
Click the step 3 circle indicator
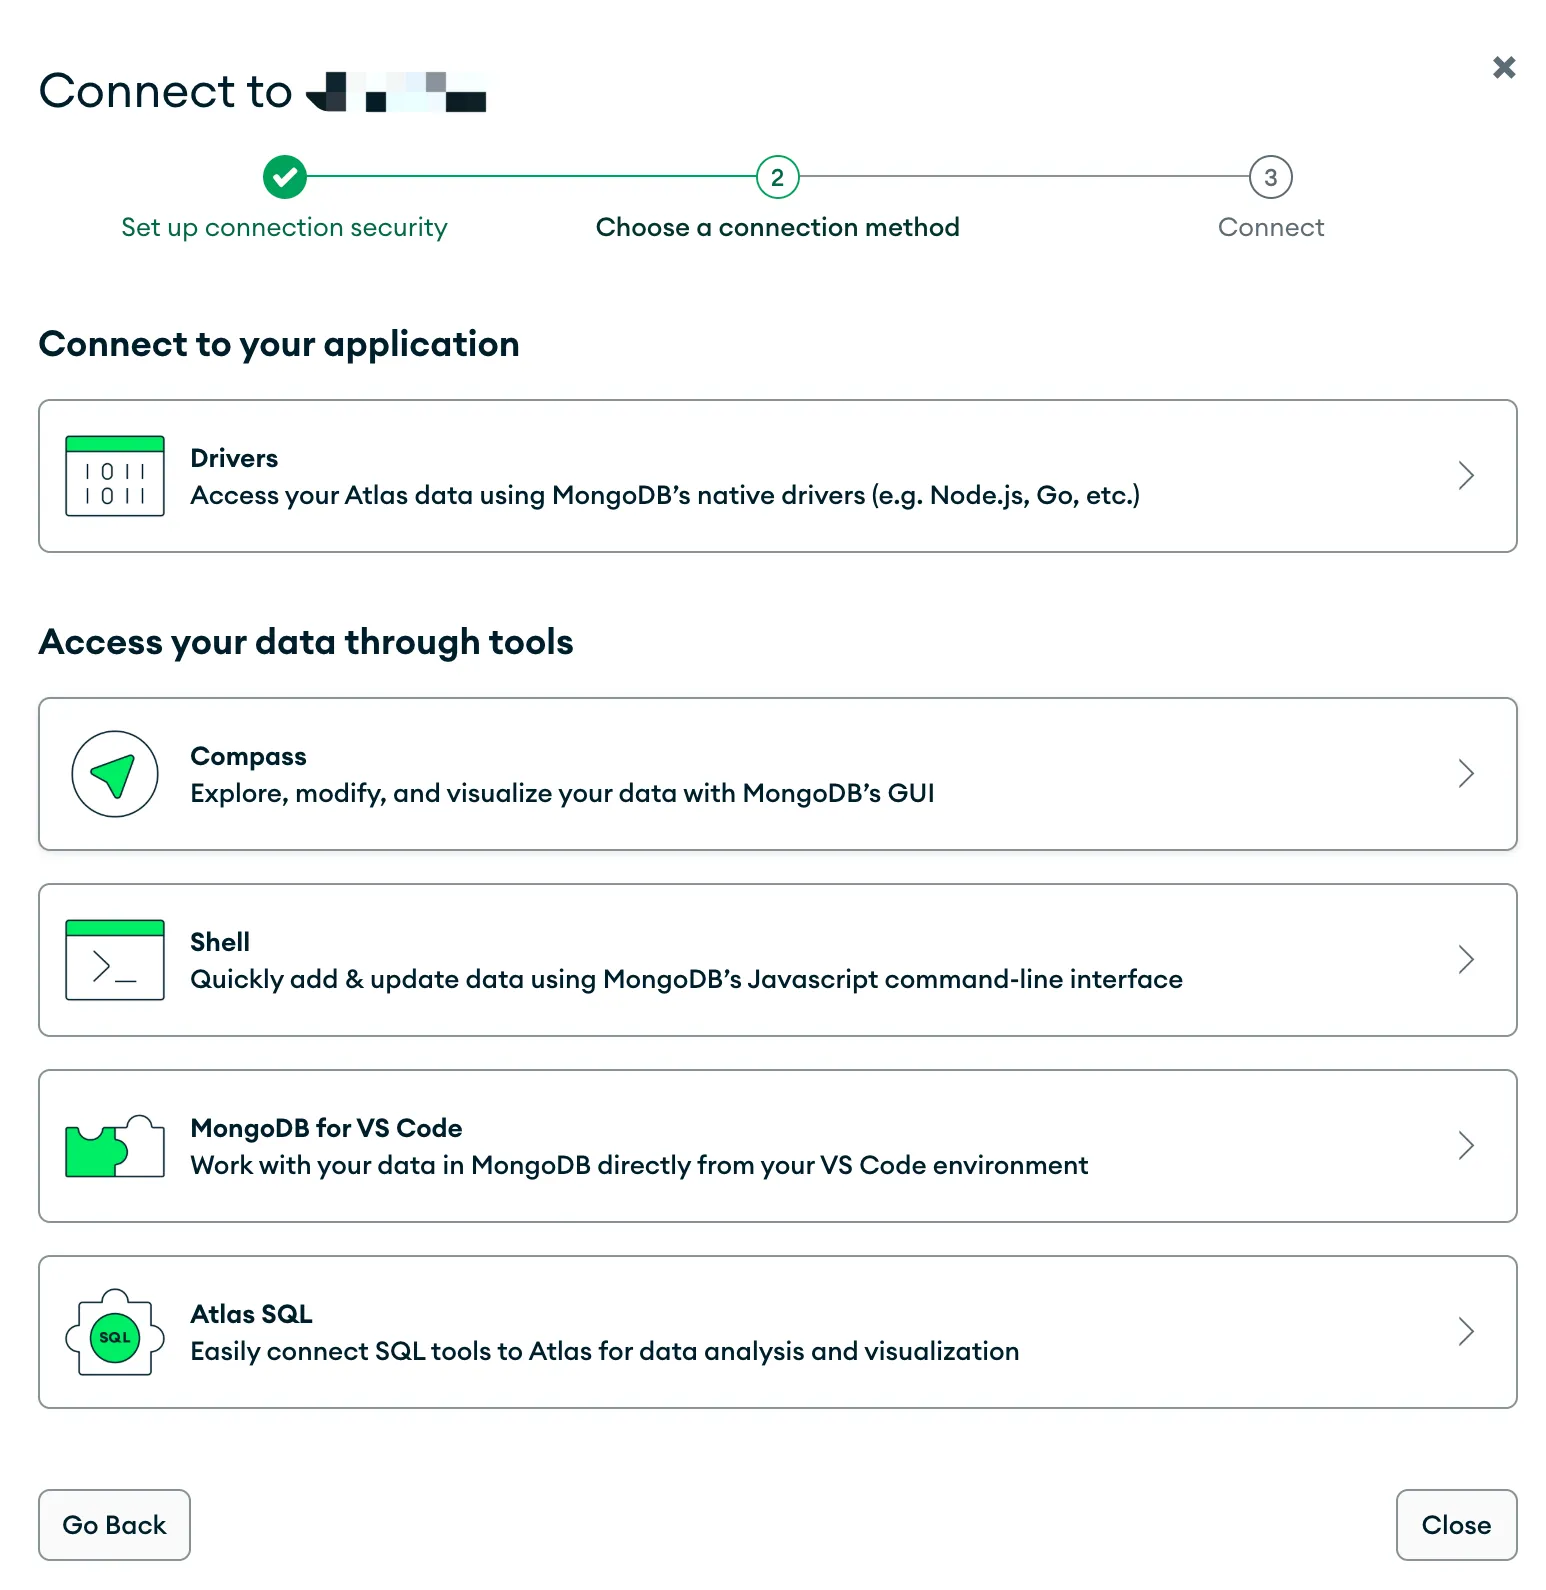pyautogui.click(x=1271, y=177)
